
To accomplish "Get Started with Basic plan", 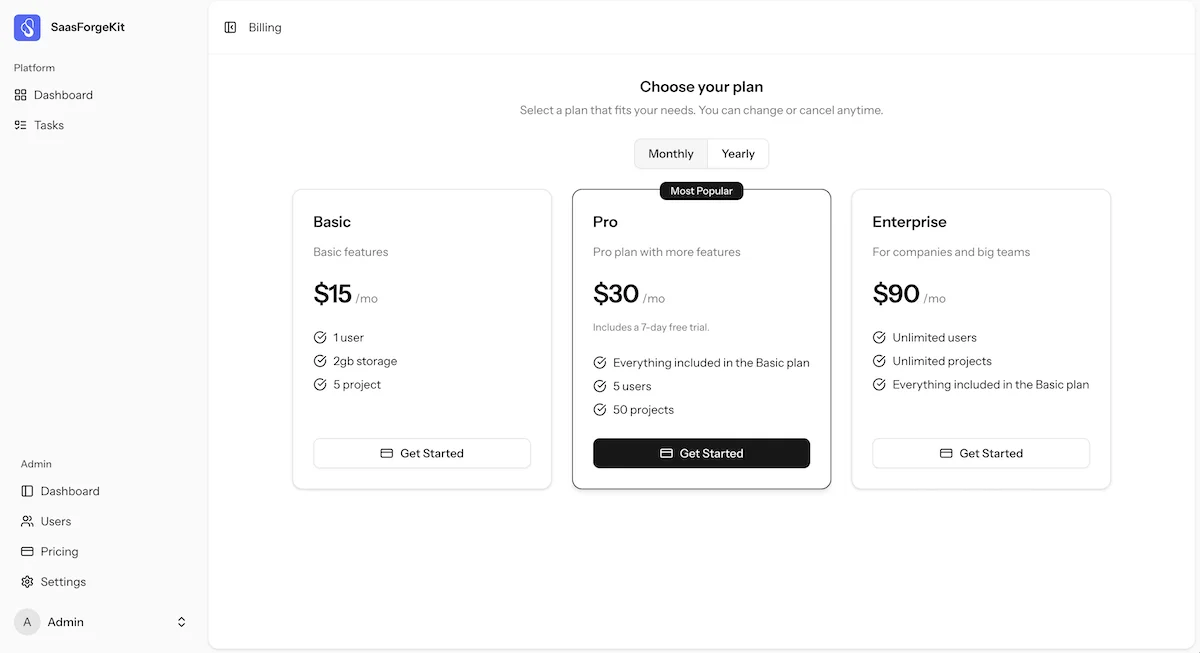I will [x=422, y=453].
